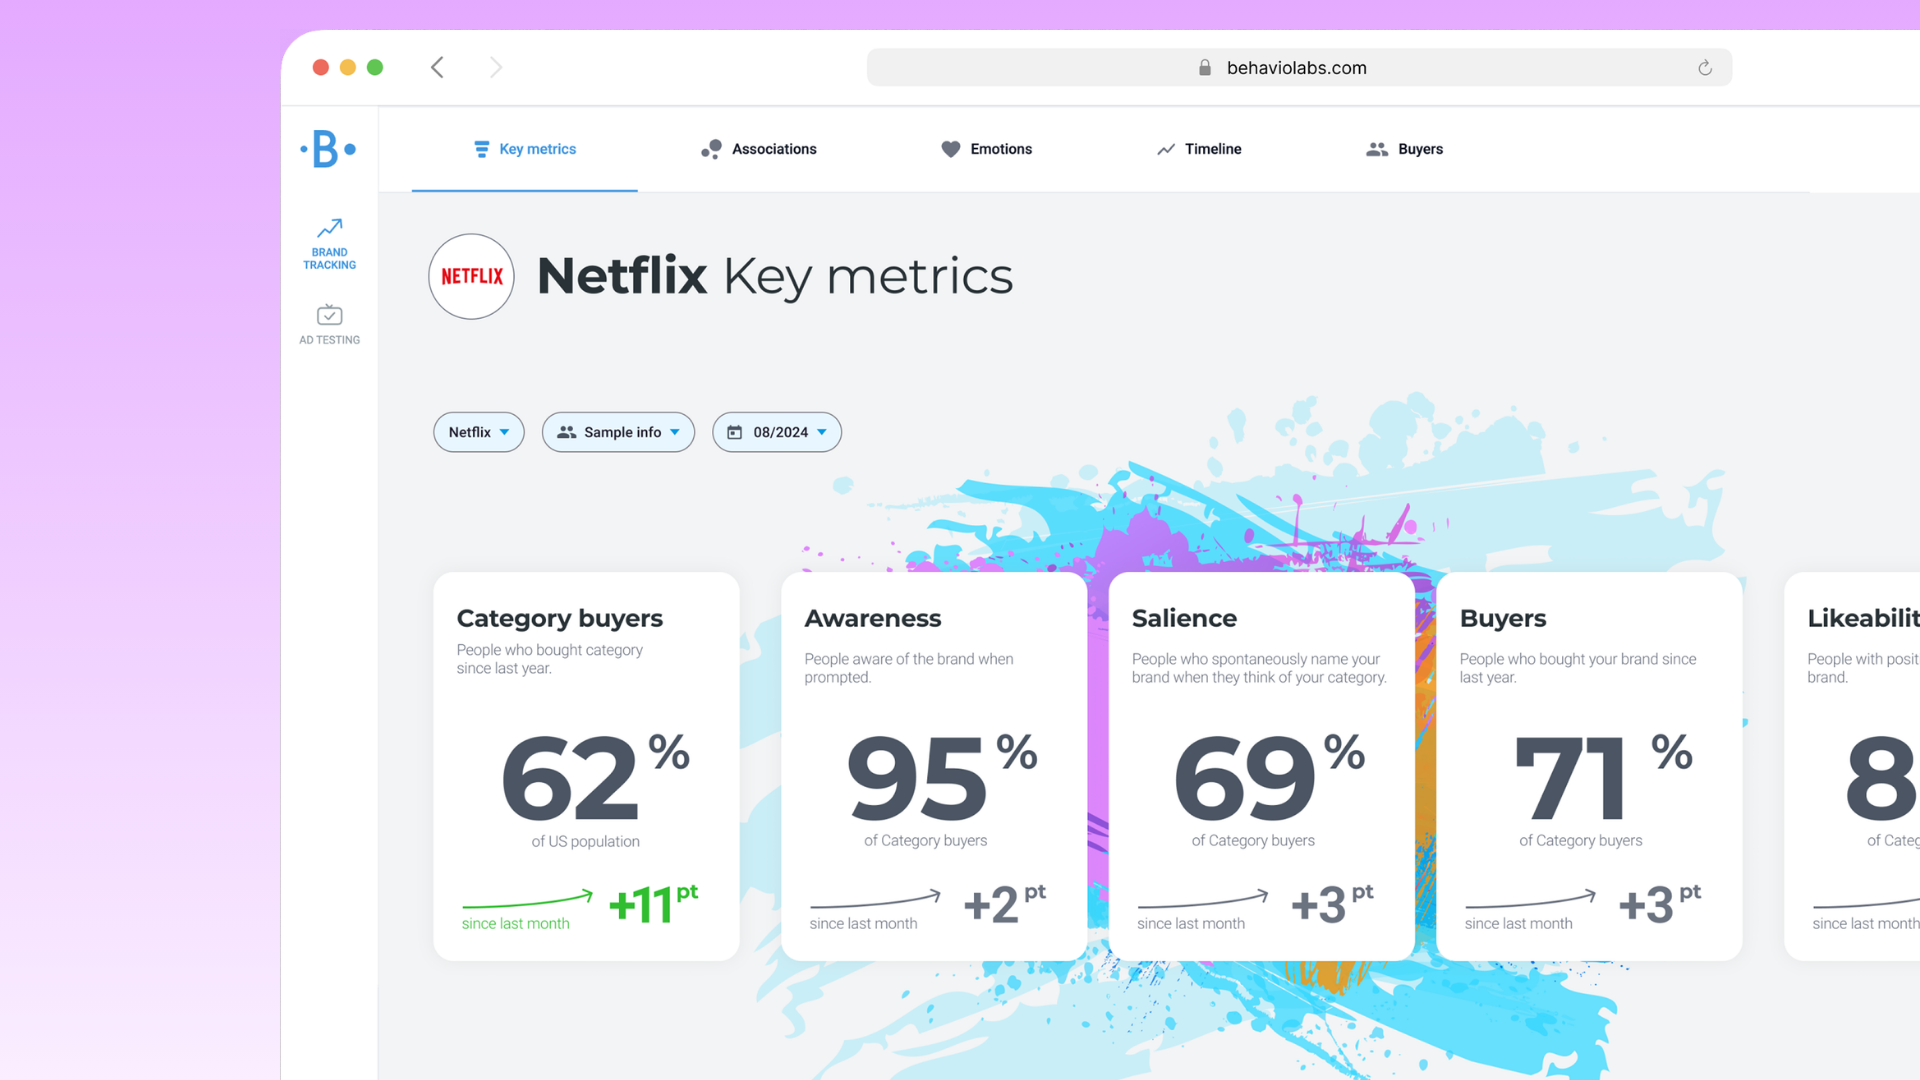Switch to the Buyers tab

point(1405,149)
